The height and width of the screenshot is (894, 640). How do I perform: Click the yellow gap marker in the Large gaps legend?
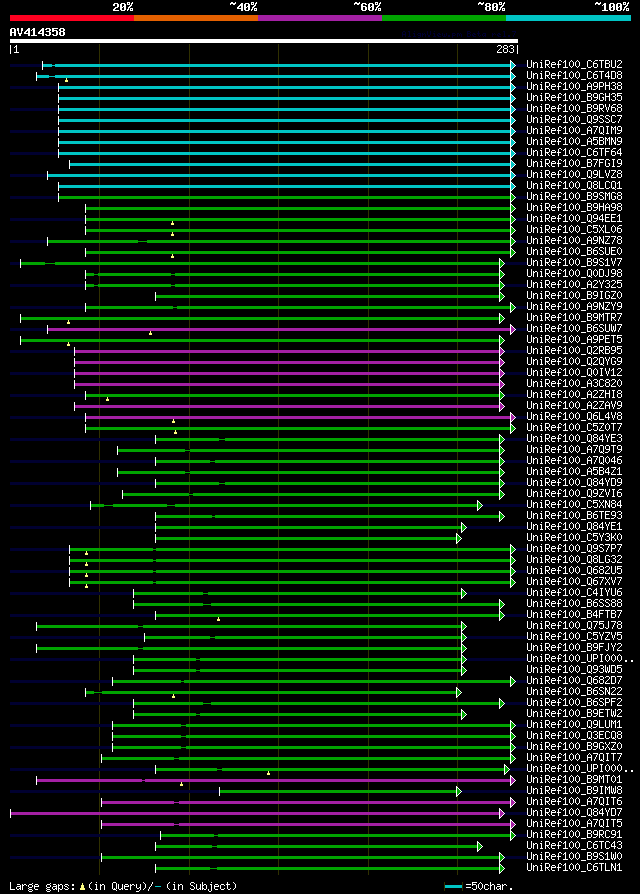[x=83, y=887]
